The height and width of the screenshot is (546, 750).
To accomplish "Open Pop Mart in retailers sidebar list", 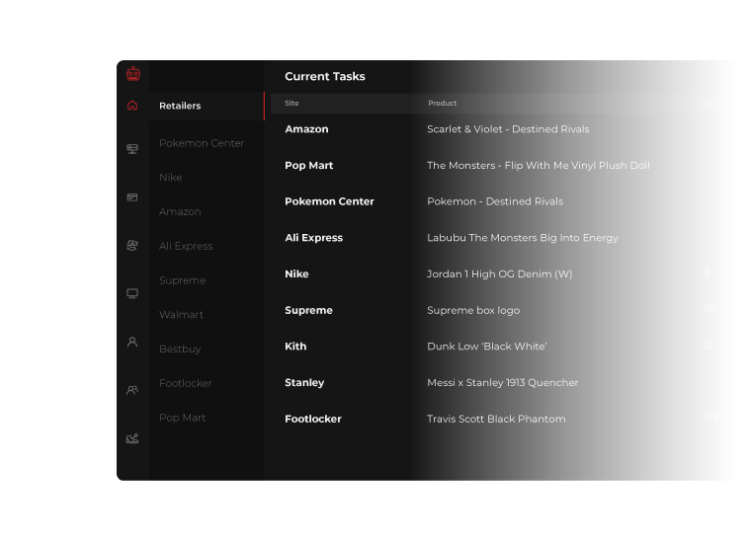I will pyautogui.click(x=182, y=417).
